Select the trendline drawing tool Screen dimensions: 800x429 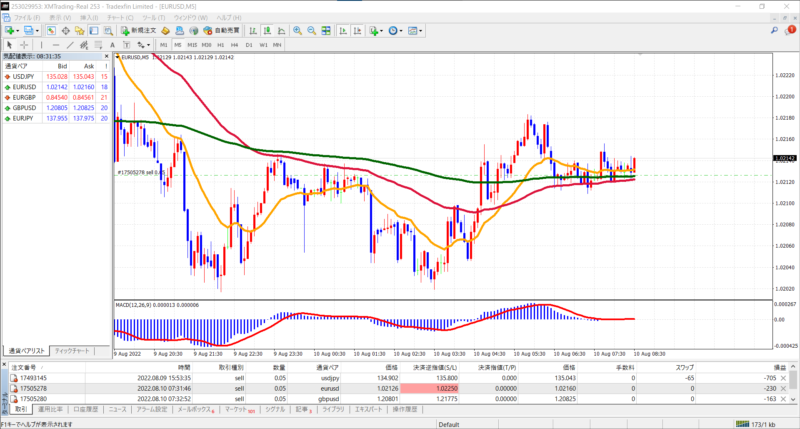(70, 45)
